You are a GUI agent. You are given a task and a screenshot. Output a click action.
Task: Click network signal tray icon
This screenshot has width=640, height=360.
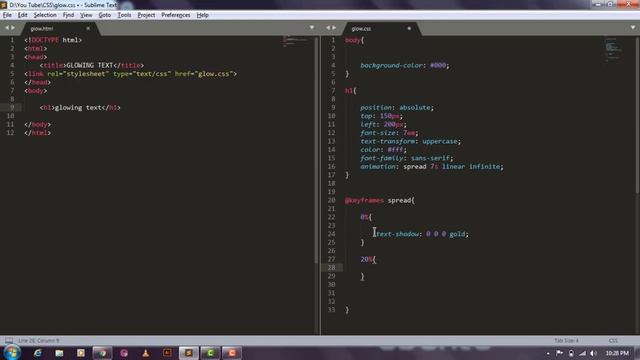pyautogui.click(x=582, y=353)
